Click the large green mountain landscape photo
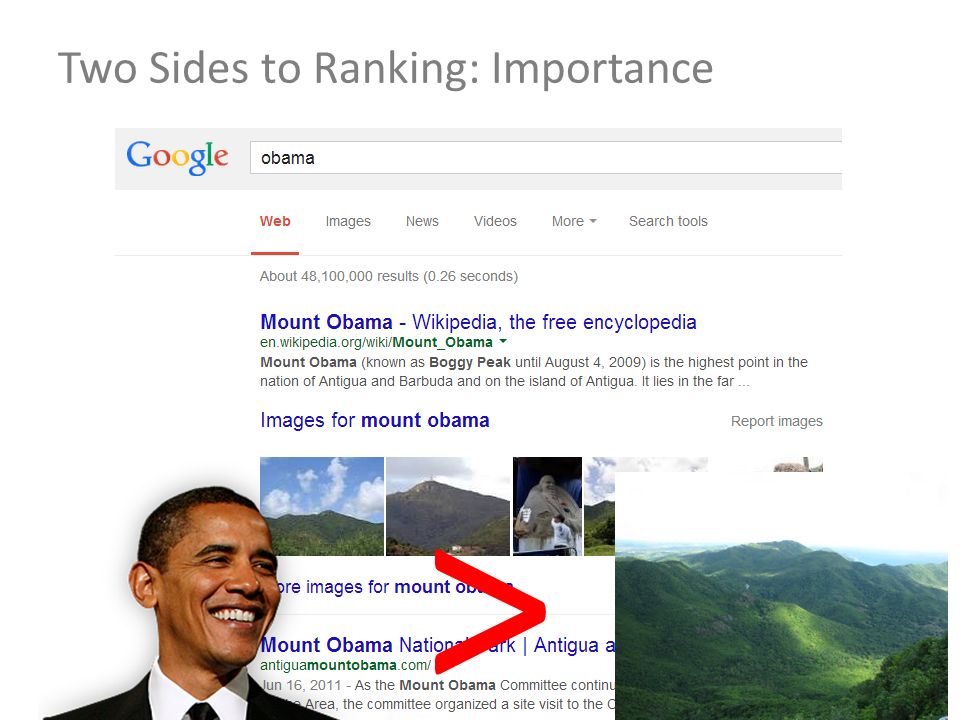This screenshot has height=720, width=960. click(x=781, y=596)
